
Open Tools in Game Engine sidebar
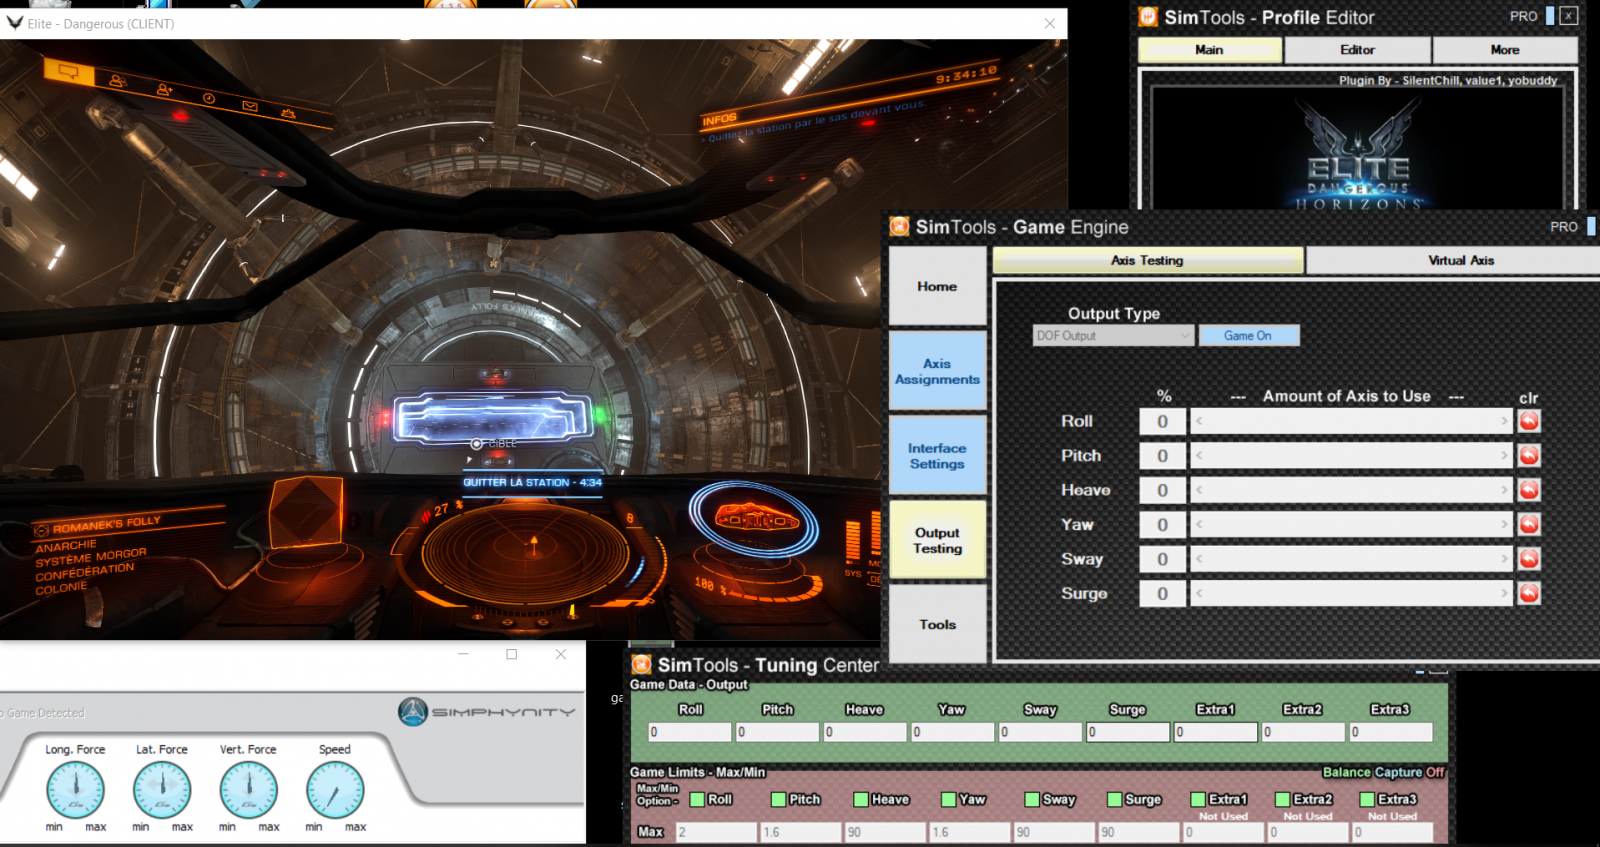coord(937,624)
